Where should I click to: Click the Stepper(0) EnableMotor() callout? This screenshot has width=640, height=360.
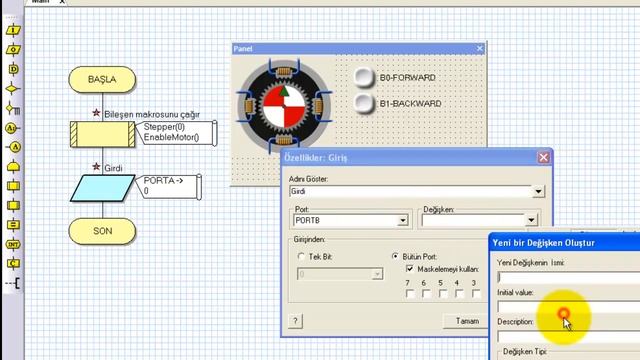(x=176, y=133)
